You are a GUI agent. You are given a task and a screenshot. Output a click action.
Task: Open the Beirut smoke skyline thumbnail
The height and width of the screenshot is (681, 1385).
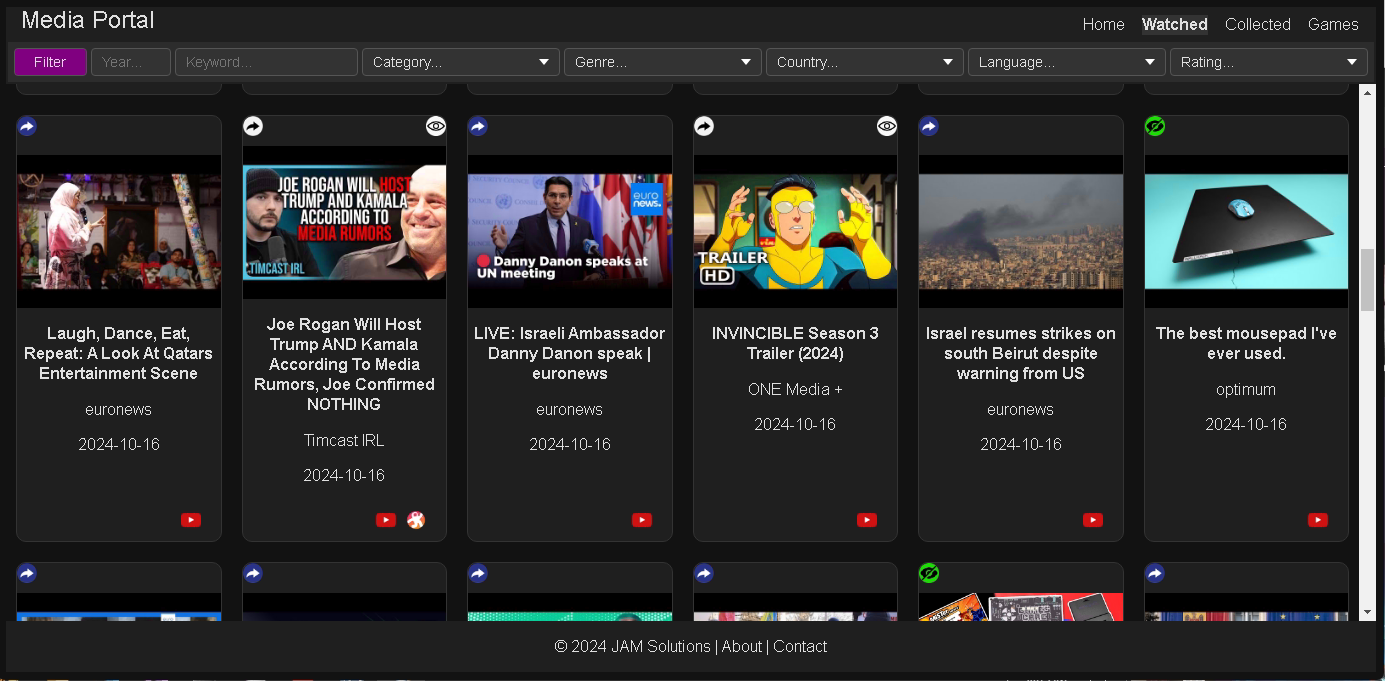(1021, 231)
